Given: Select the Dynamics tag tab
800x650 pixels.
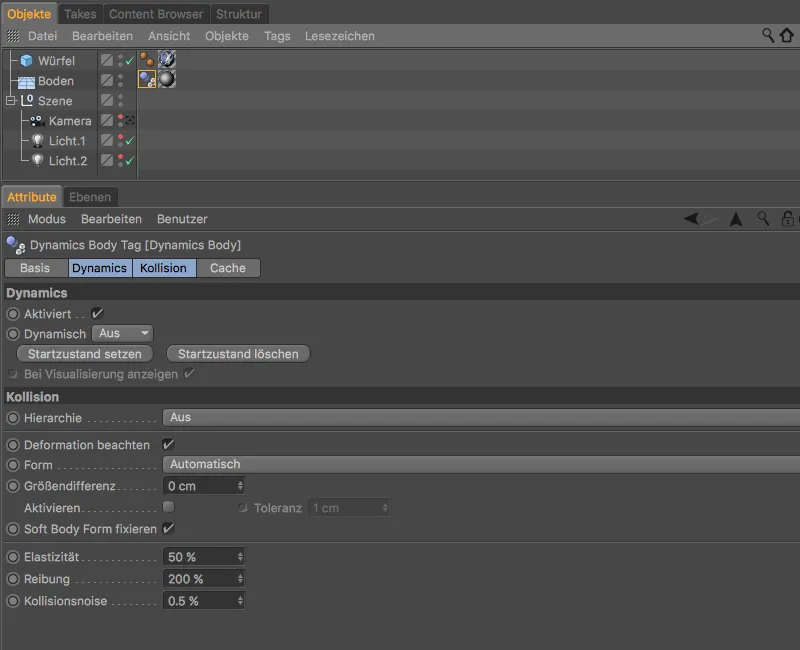Looking at the screenshot, I should tap(99, 268).
